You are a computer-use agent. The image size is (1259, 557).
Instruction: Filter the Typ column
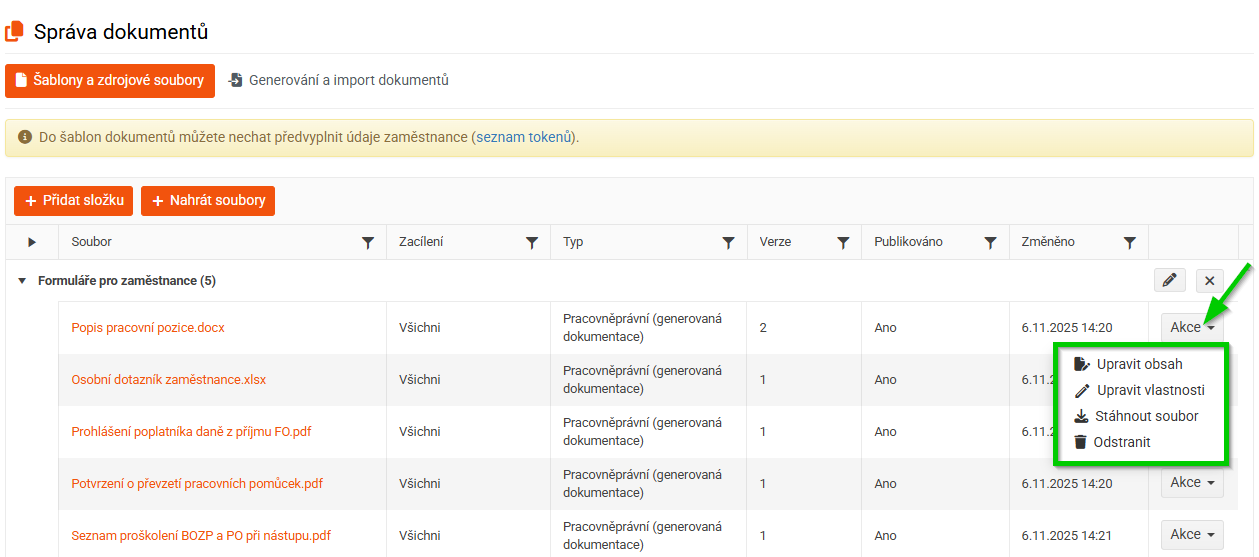[729, 242]
